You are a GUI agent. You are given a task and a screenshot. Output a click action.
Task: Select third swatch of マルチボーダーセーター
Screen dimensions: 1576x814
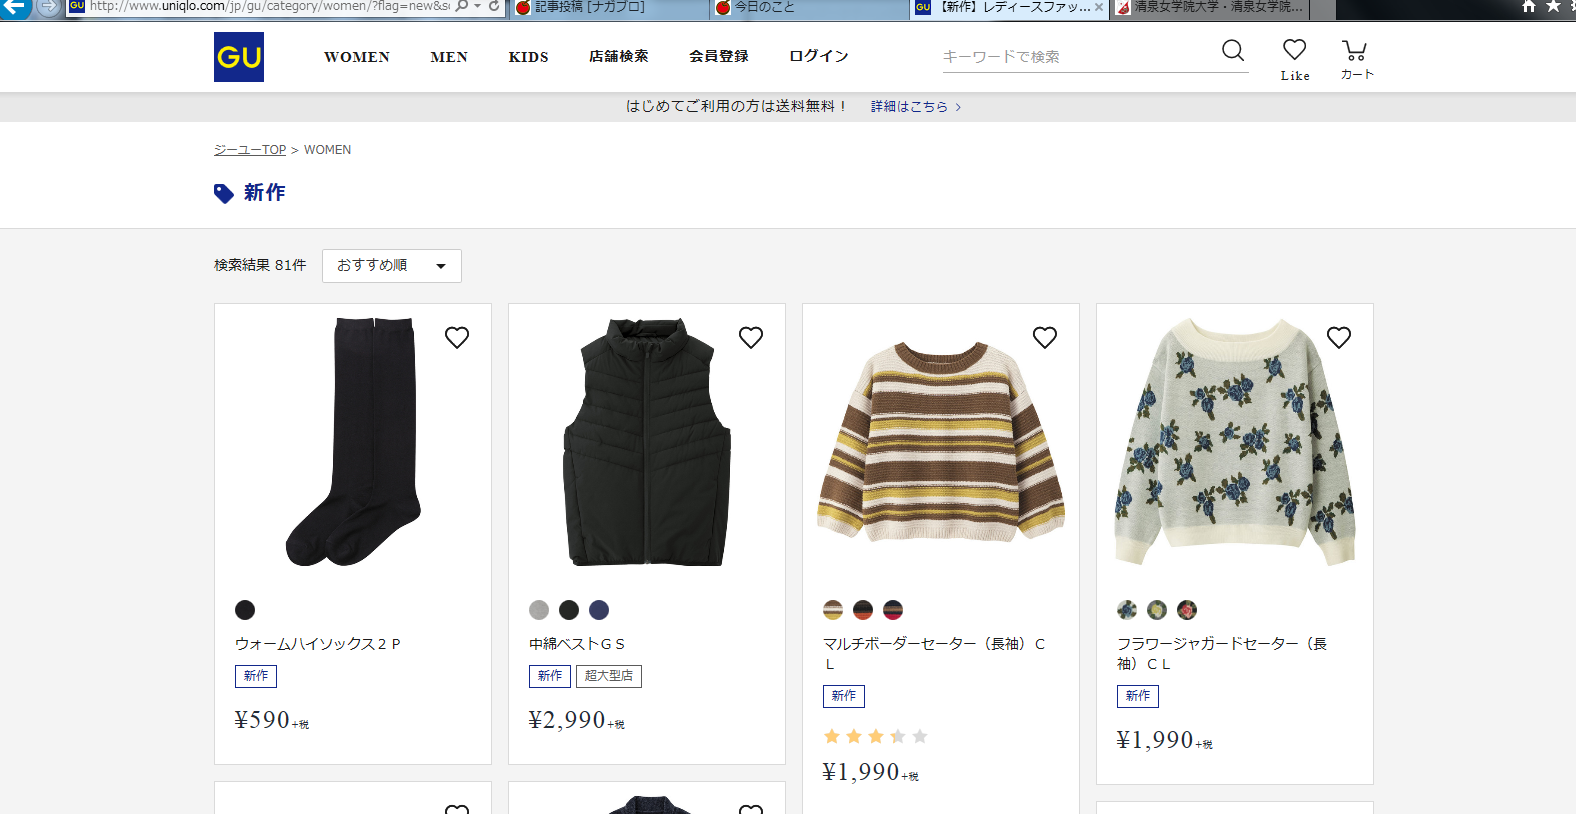(x=893, y=610)
